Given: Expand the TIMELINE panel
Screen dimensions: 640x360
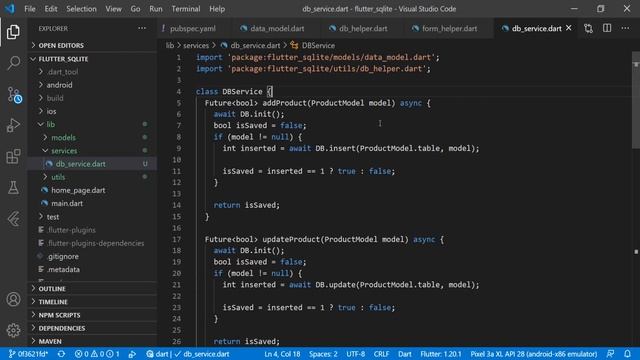Looking at the screenshot, I should (x=53, y=302).
